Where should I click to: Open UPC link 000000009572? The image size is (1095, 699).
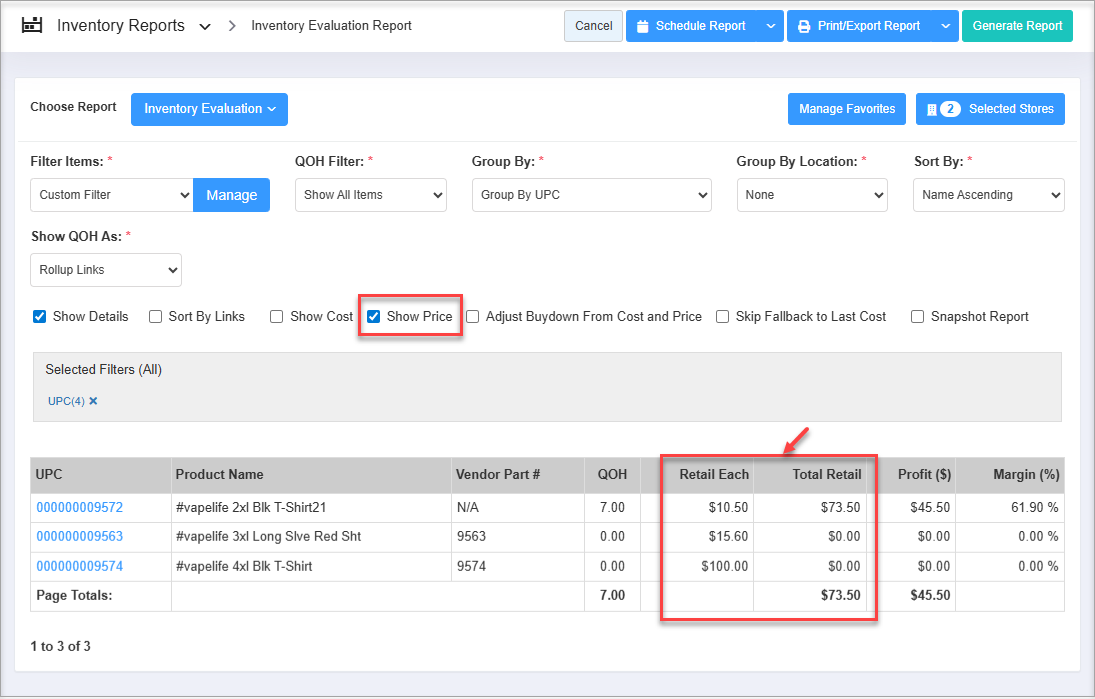[80, 508]
